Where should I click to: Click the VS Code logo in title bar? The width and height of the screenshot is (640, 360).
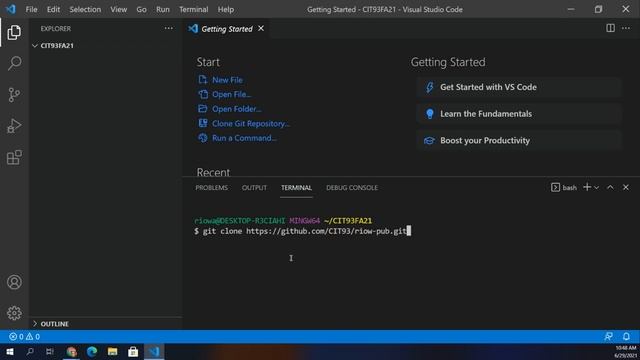11,9
